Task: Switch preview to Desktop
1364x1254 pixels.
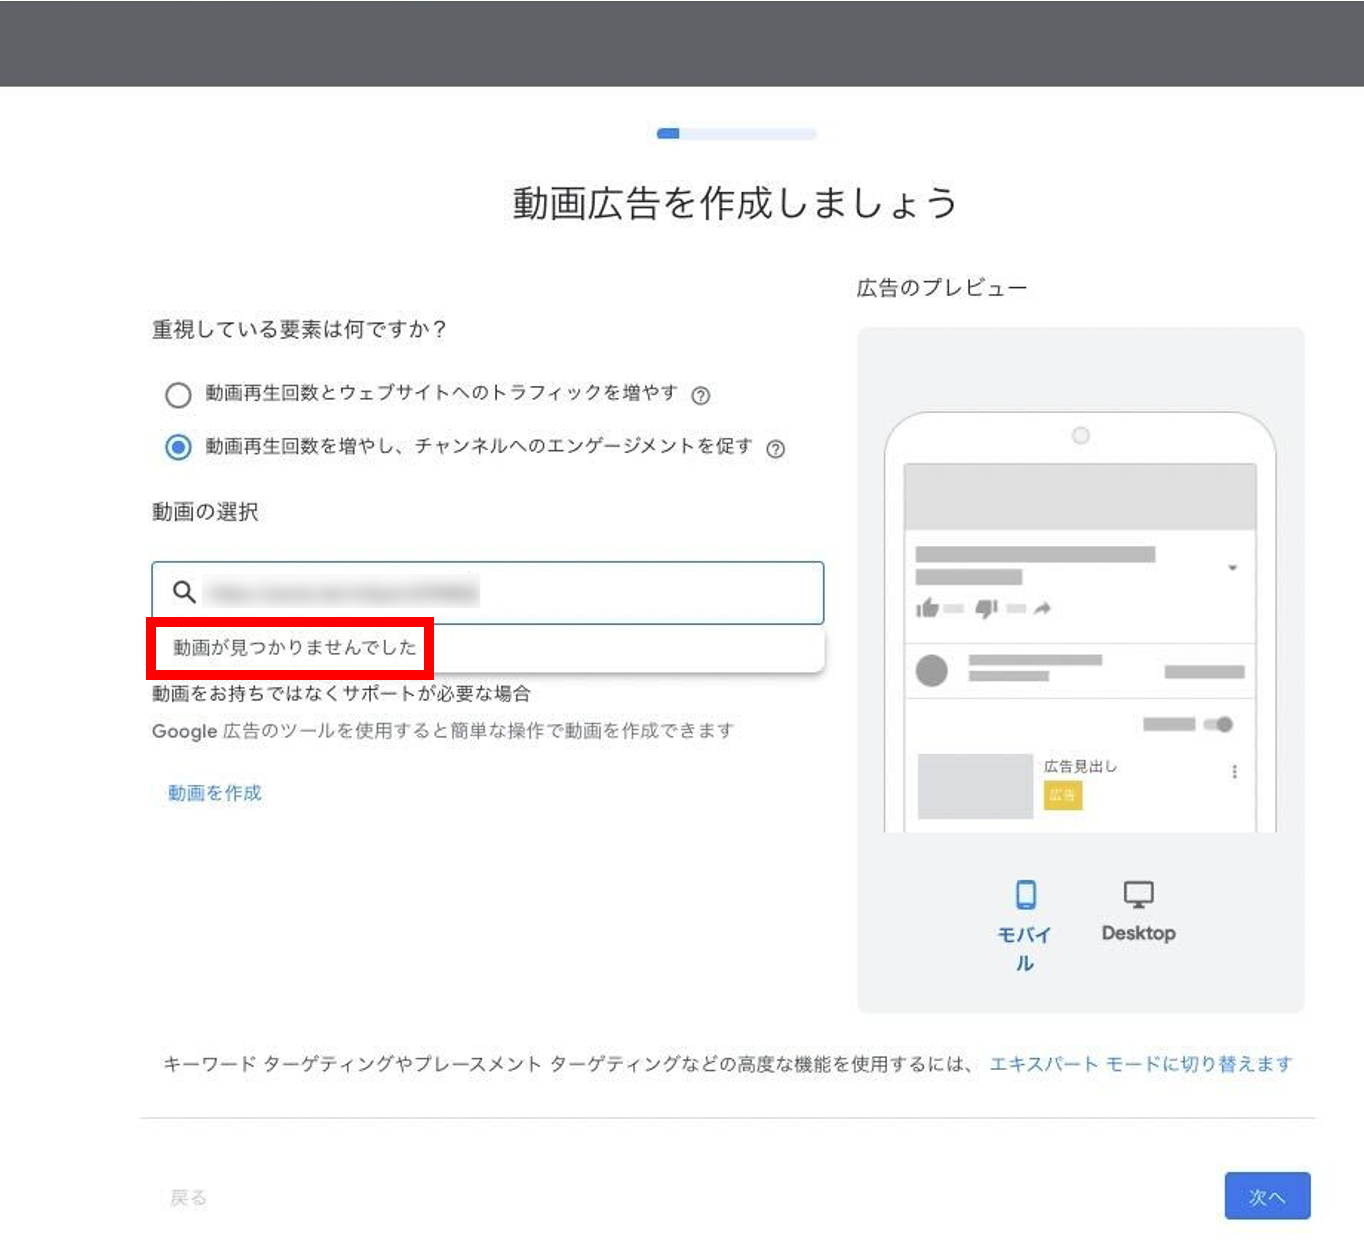Action: pyautogui.click(x=1138, y=910)
